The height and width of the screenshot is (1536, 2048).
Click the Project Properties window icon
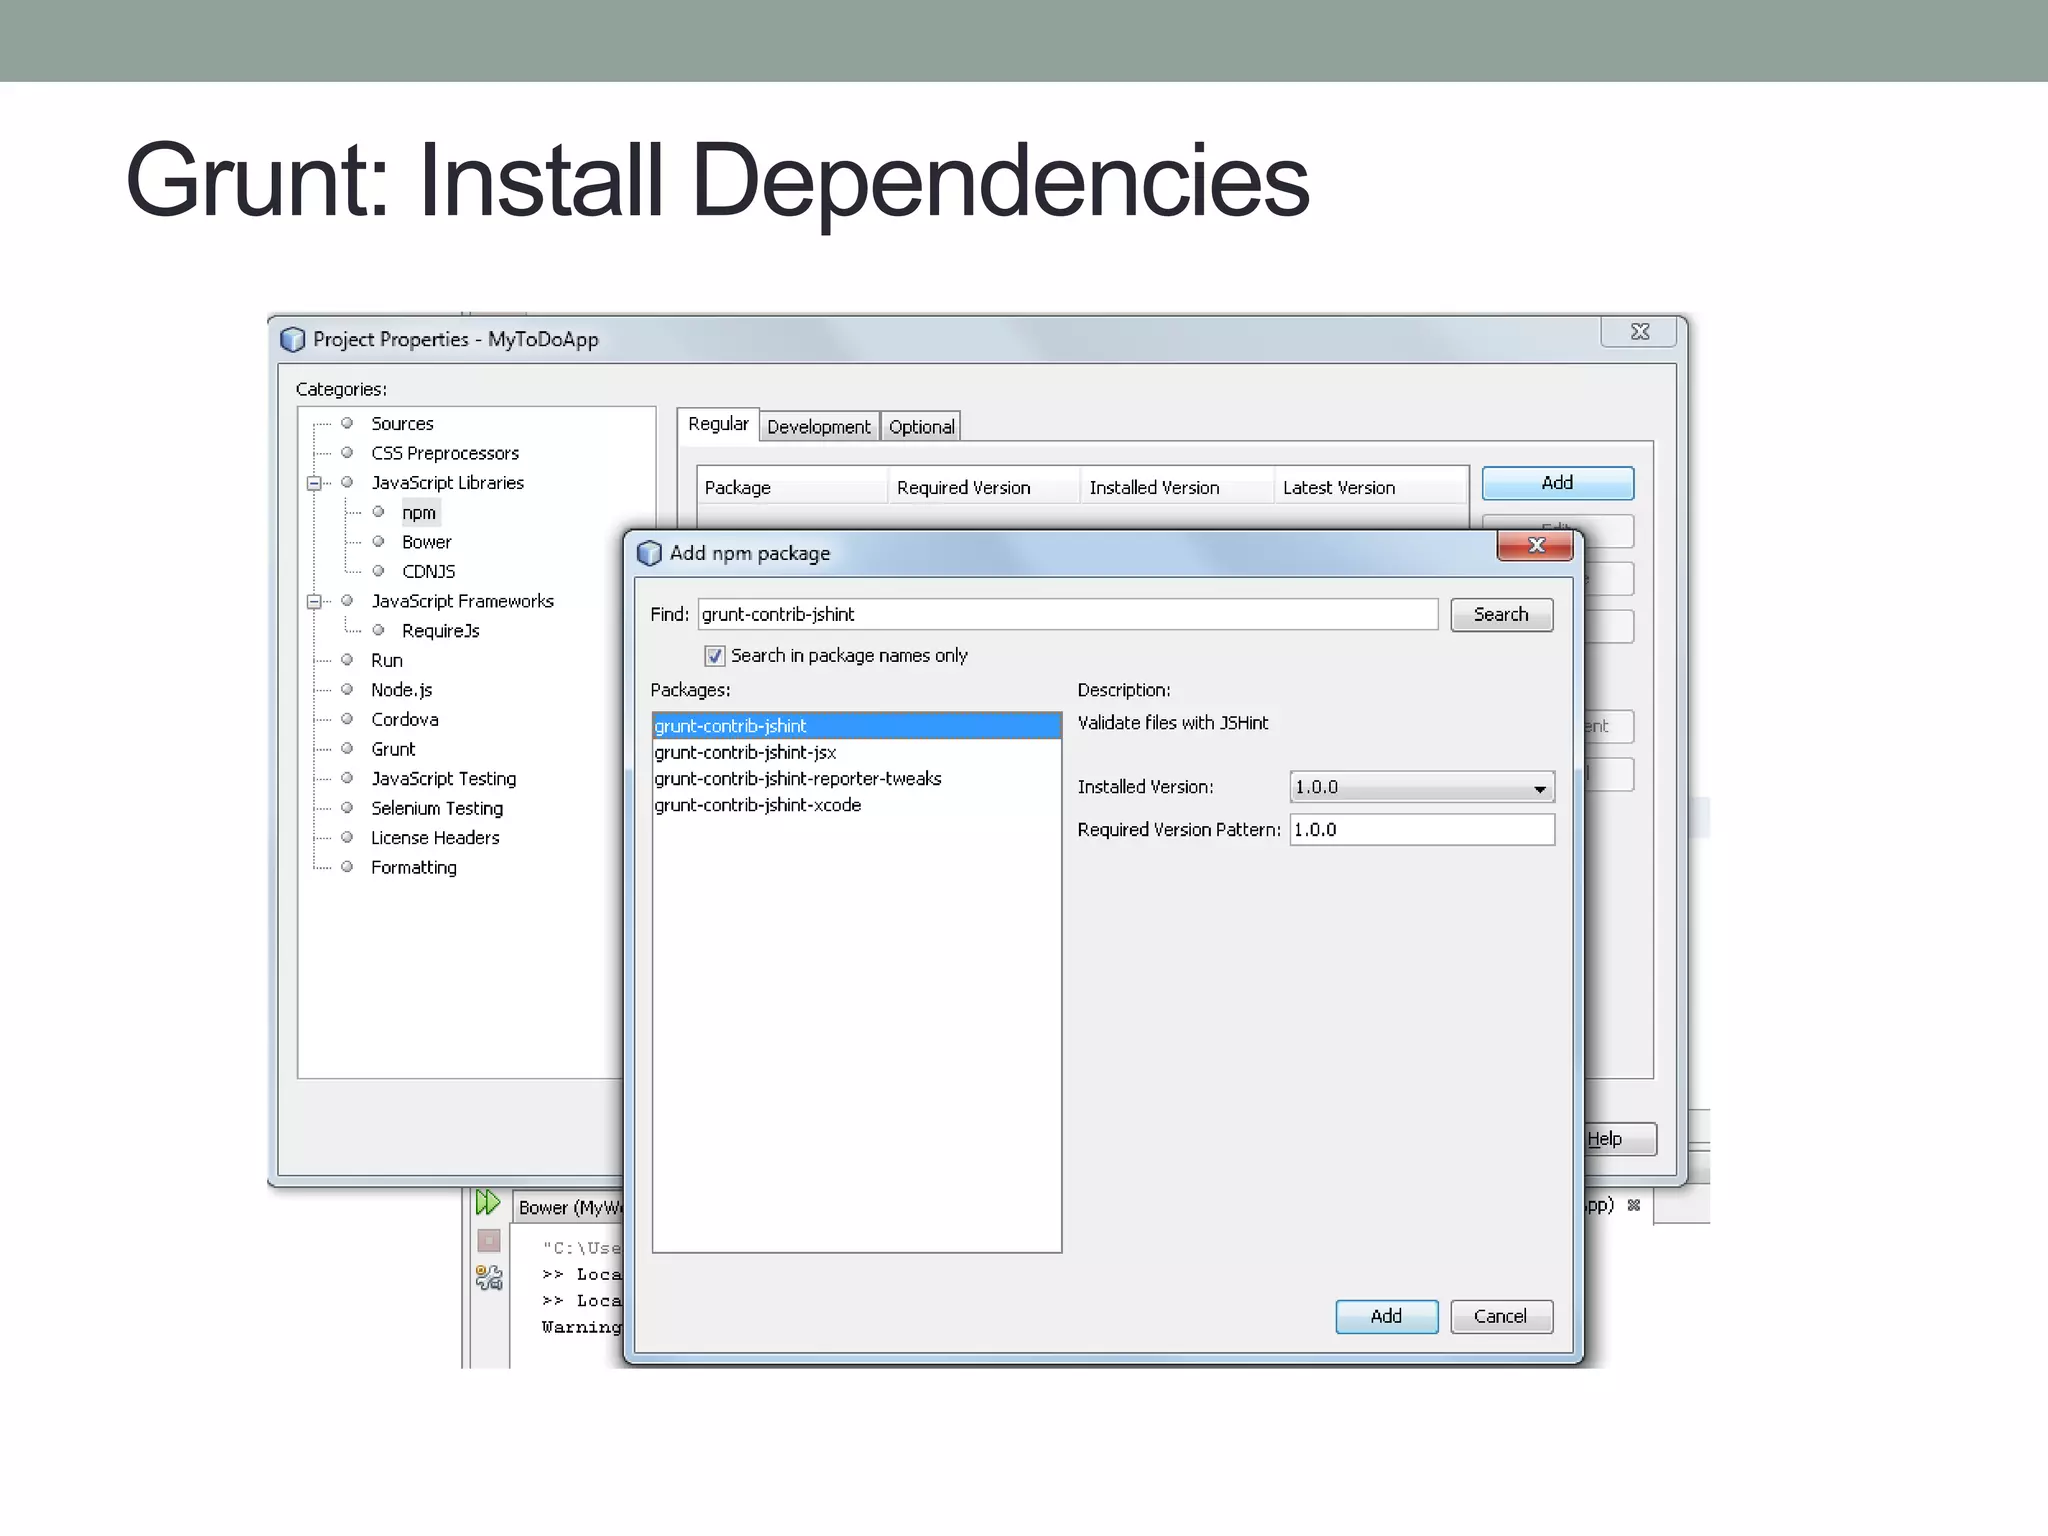292,340
